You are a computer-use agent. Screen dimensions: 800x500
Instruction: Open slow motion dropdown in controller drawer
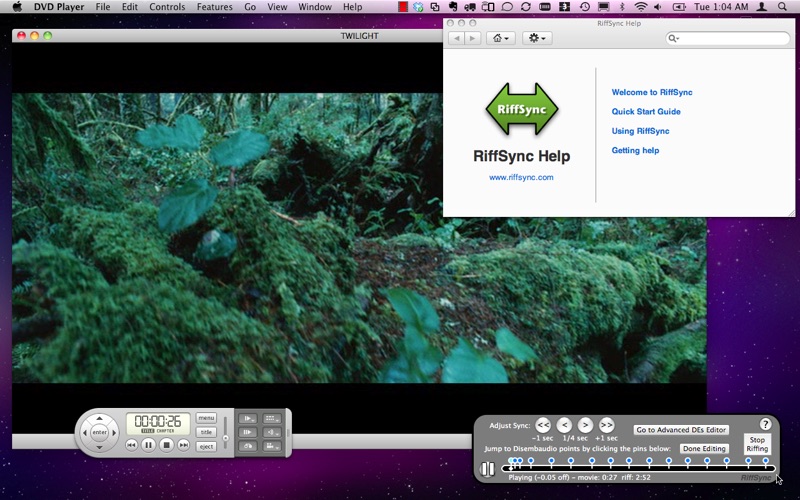[x=248, y=418]
